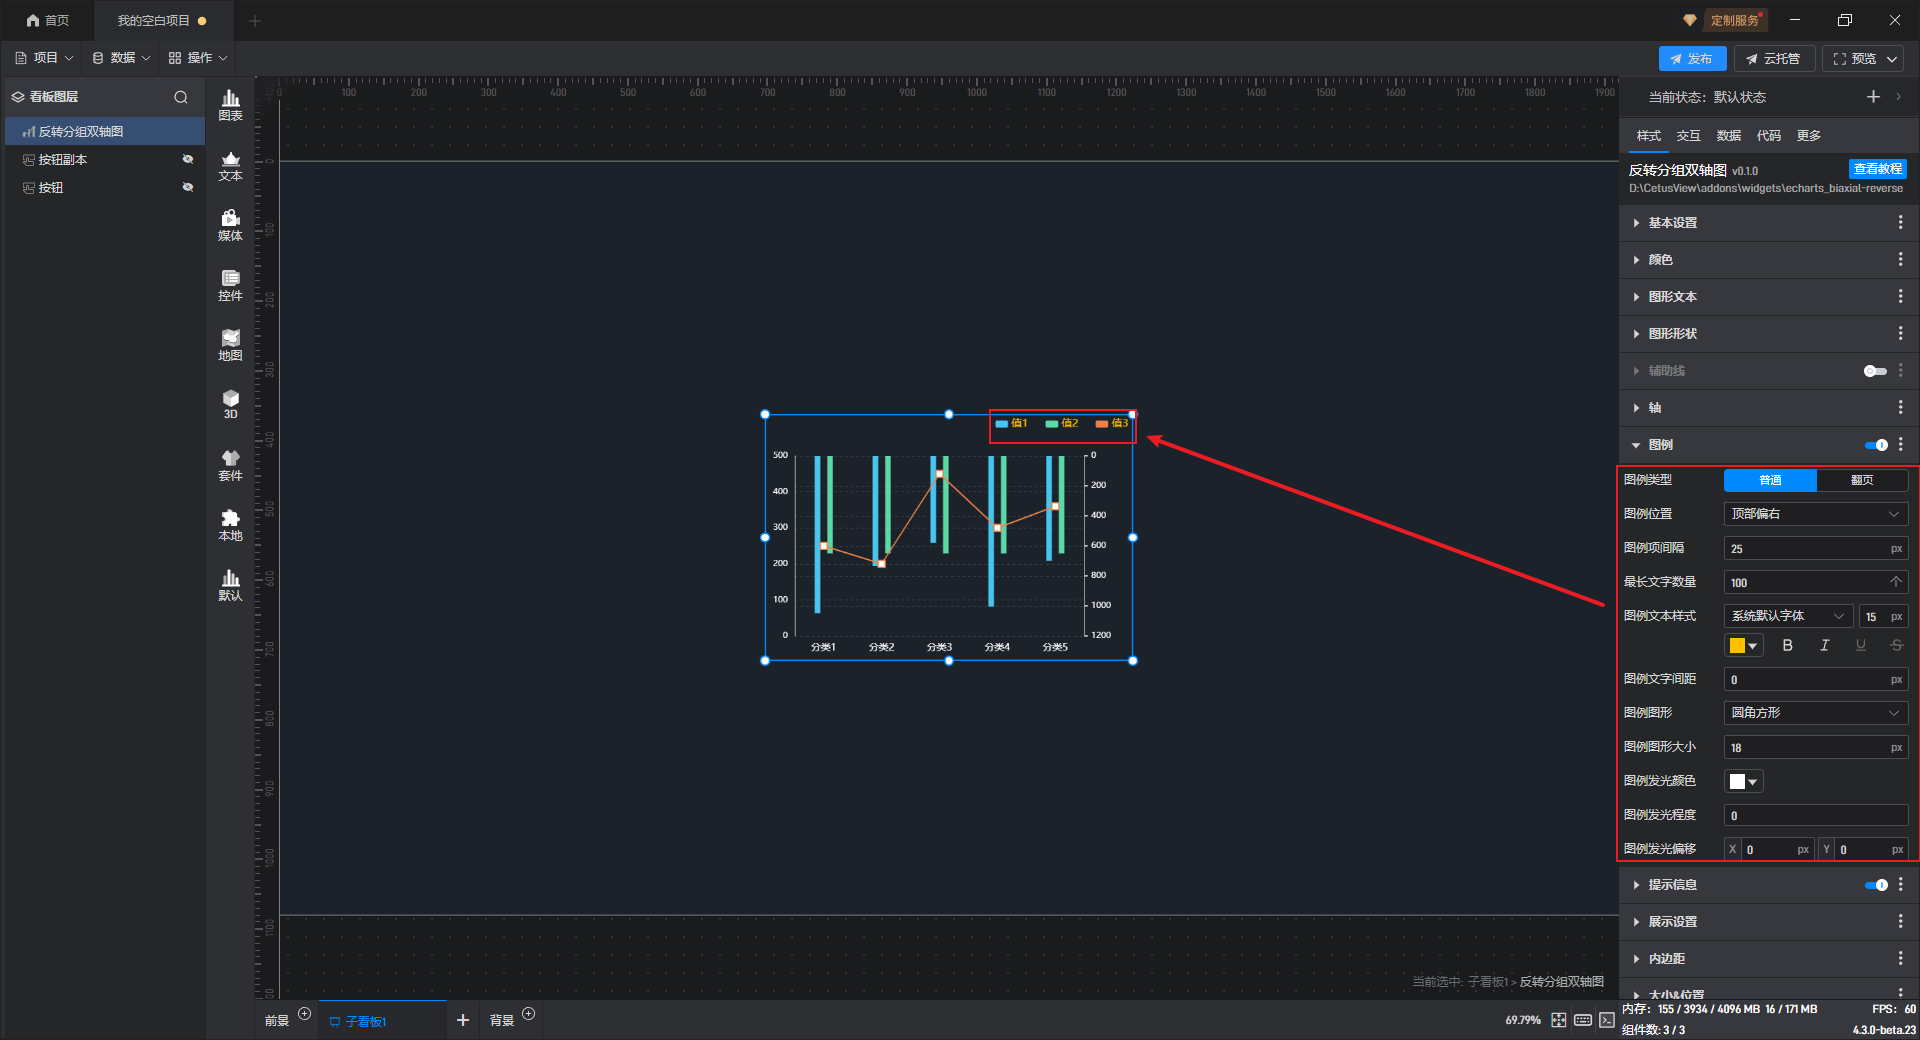The height and width of the screenshot is (1040, 1920).
Task: Open the 图表 chart components panel
Action: coord(230,105)
